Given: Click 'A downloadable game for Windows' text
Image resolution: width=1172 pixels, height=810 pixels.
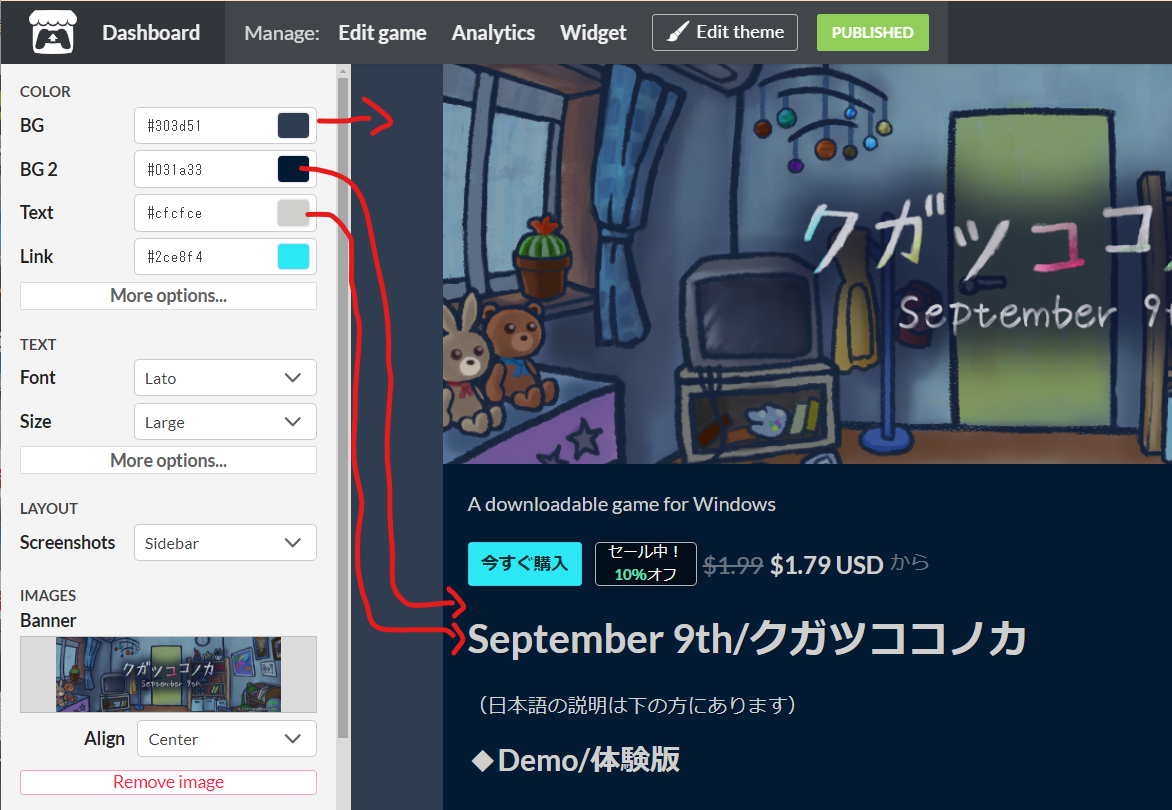Looking at the screenshot, I should coord(622,504).
